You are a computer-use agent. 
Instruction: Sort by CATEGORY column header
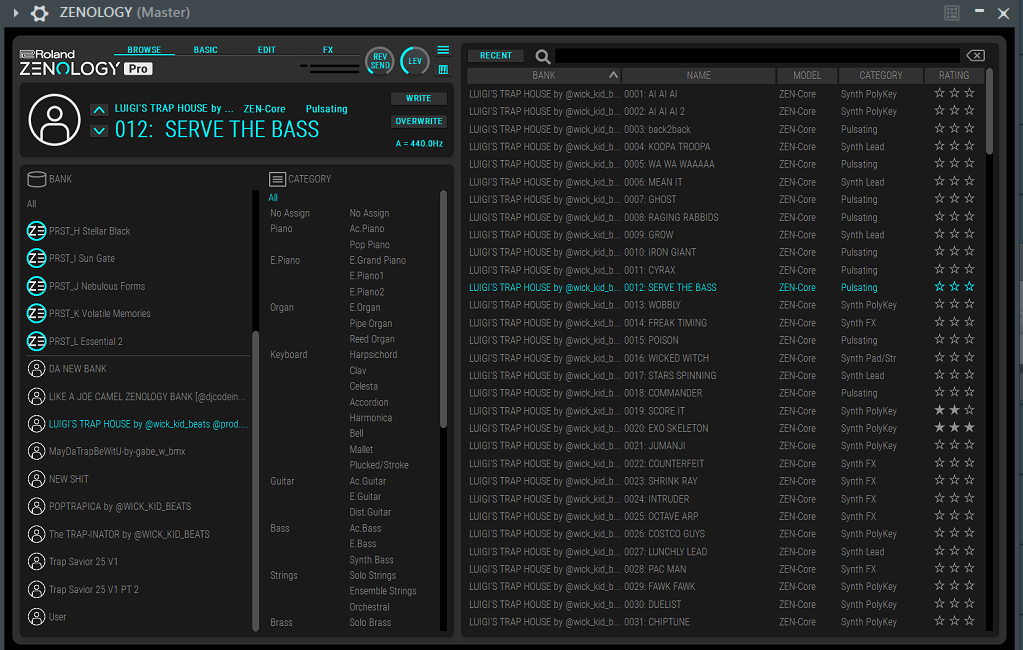881,76
